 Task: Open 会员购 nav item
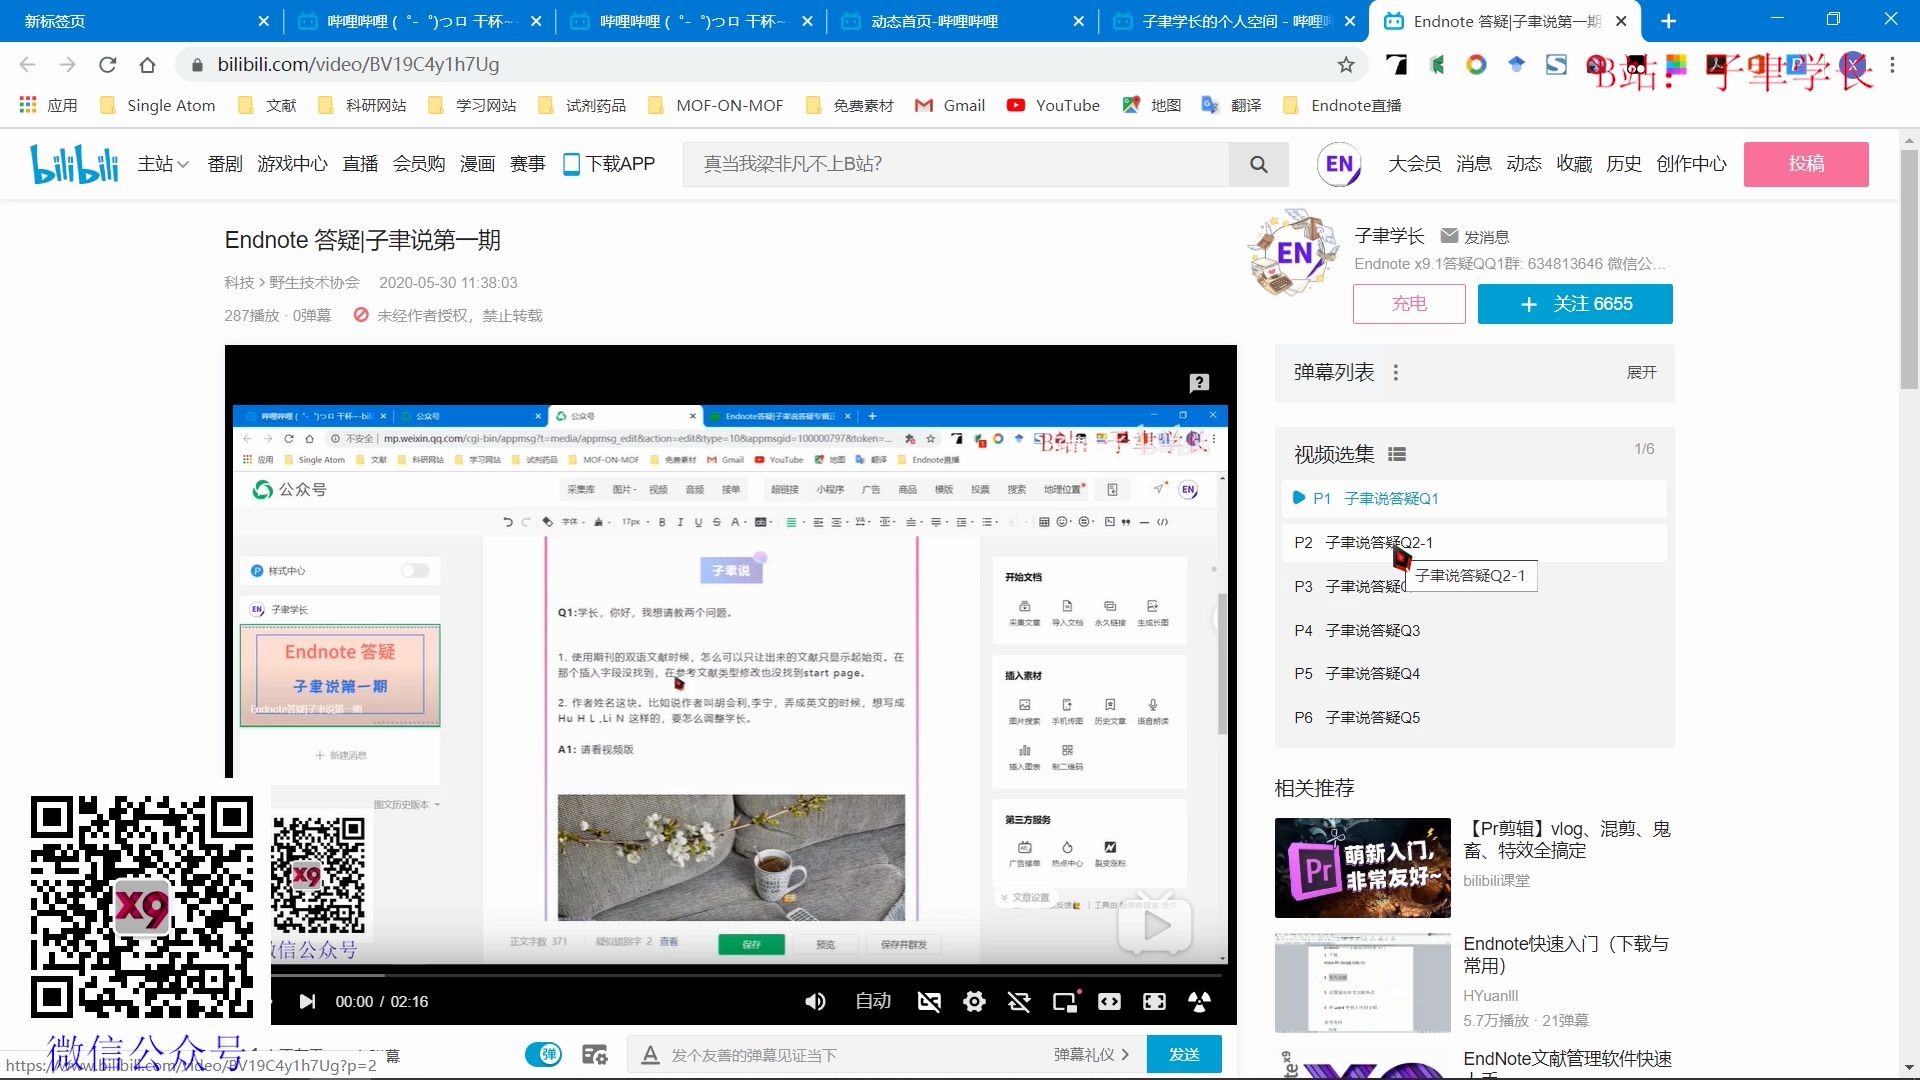coord(418,164)
